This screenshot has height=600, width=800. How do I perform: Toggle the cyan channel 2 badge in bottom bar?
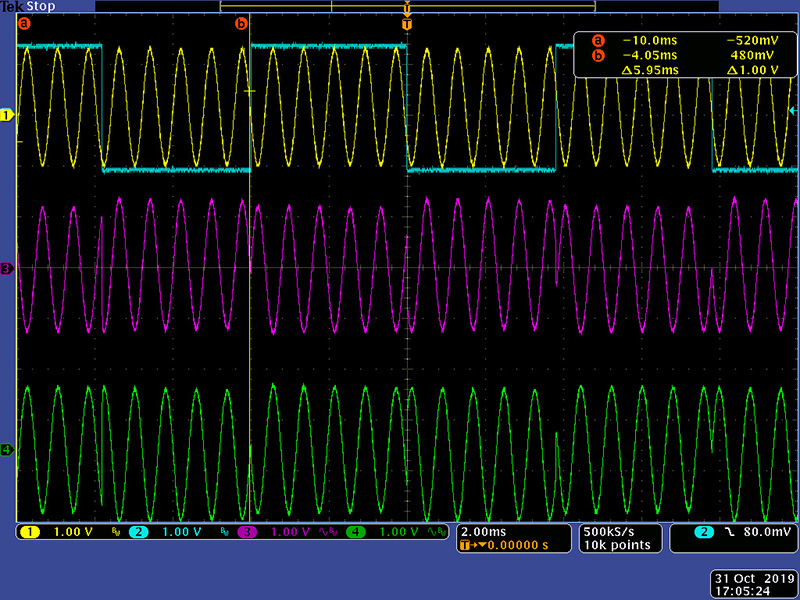138,532
